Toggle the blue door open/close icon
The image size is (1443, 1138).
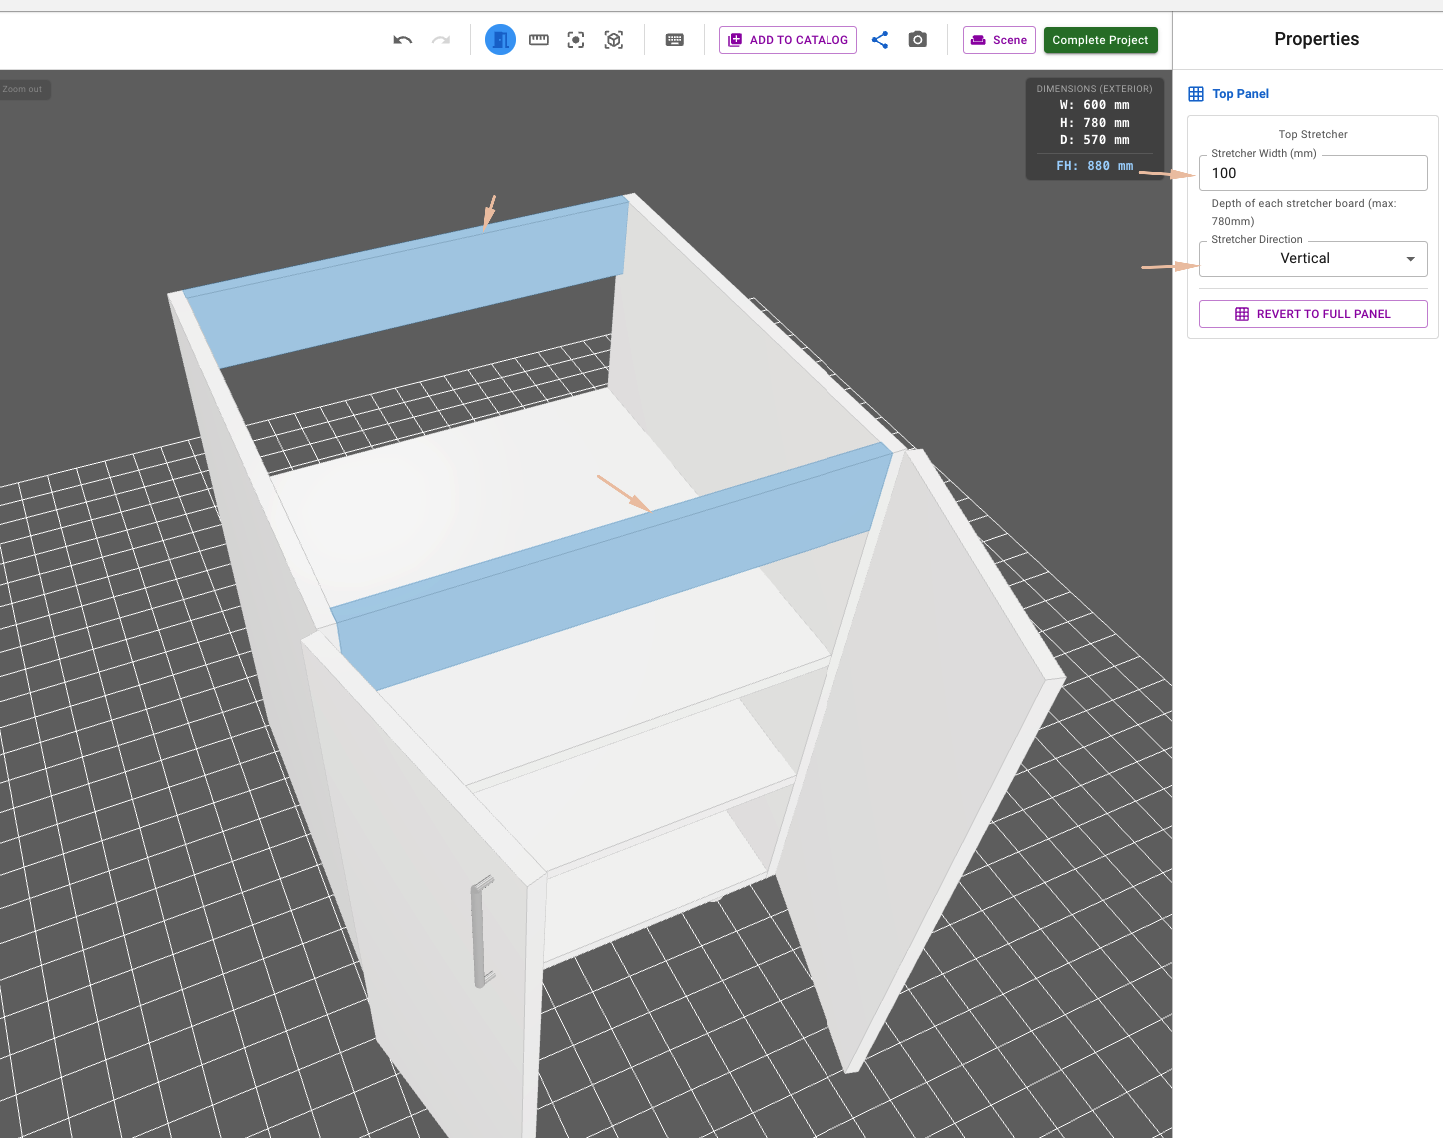(x=500, y=40)
